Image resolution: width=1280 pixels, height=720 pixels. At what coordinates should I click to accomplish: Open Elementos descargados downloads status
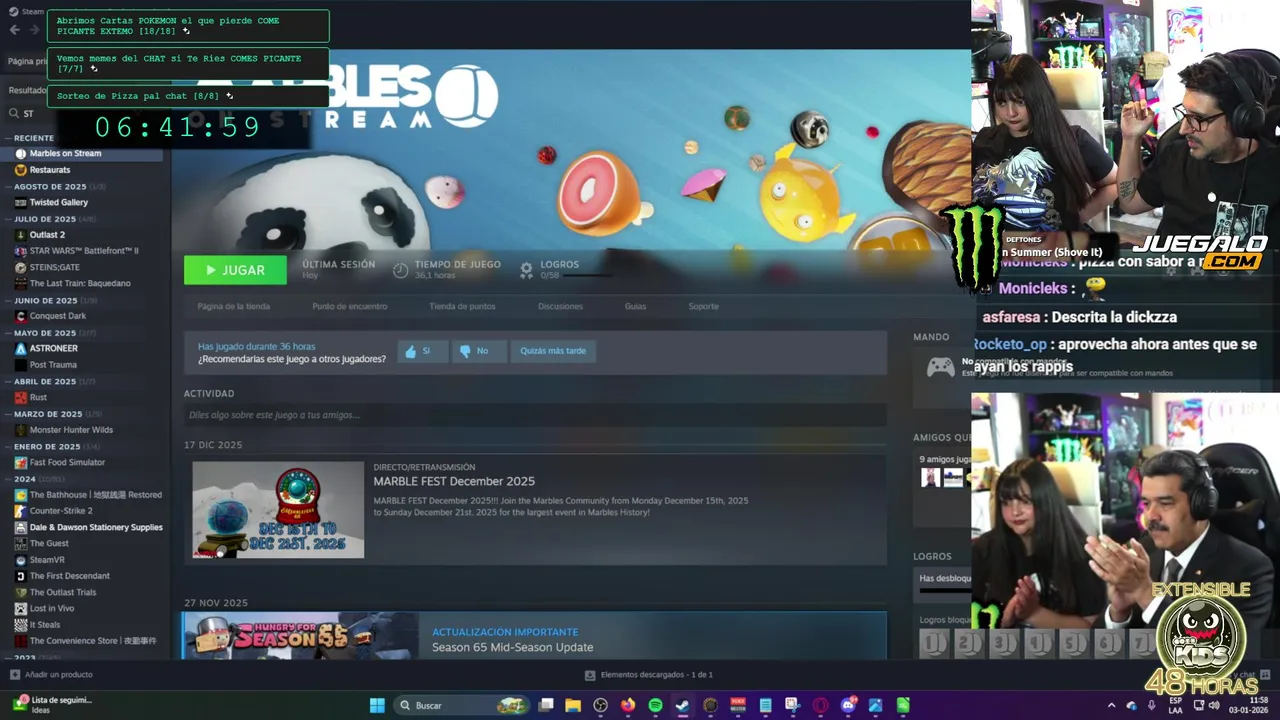tap(648, 675)
